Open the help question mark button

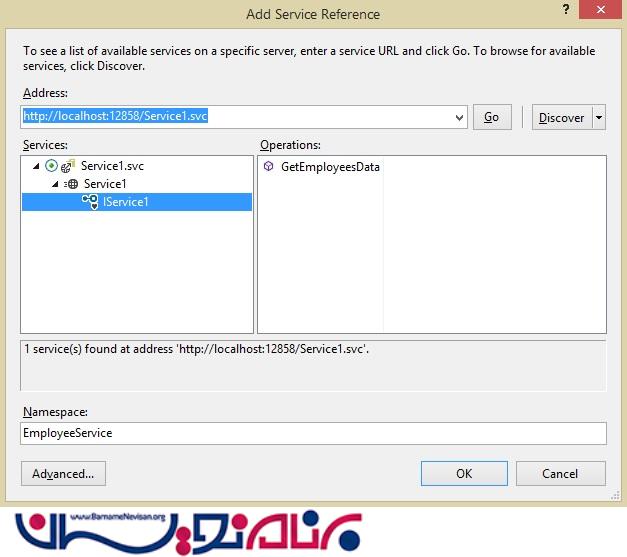click(566, 9)
